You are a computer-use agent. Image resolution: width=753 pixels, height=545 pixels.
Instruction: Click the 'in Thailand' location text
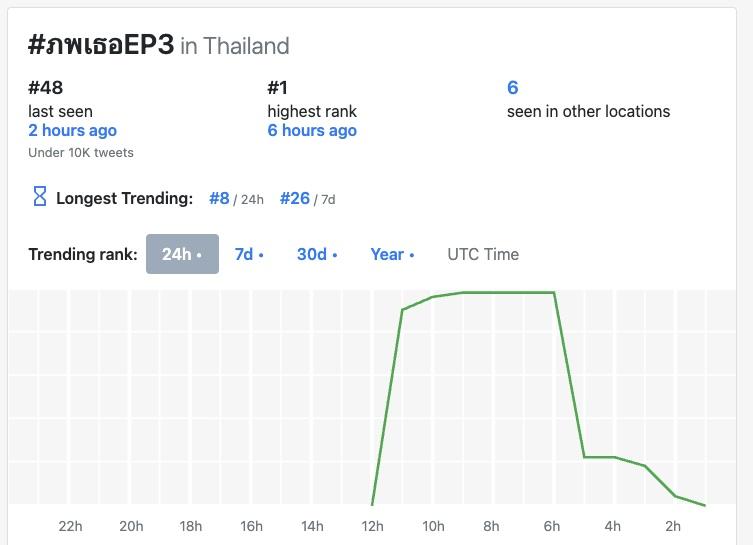pyautogui.click(x=235, y=46)
